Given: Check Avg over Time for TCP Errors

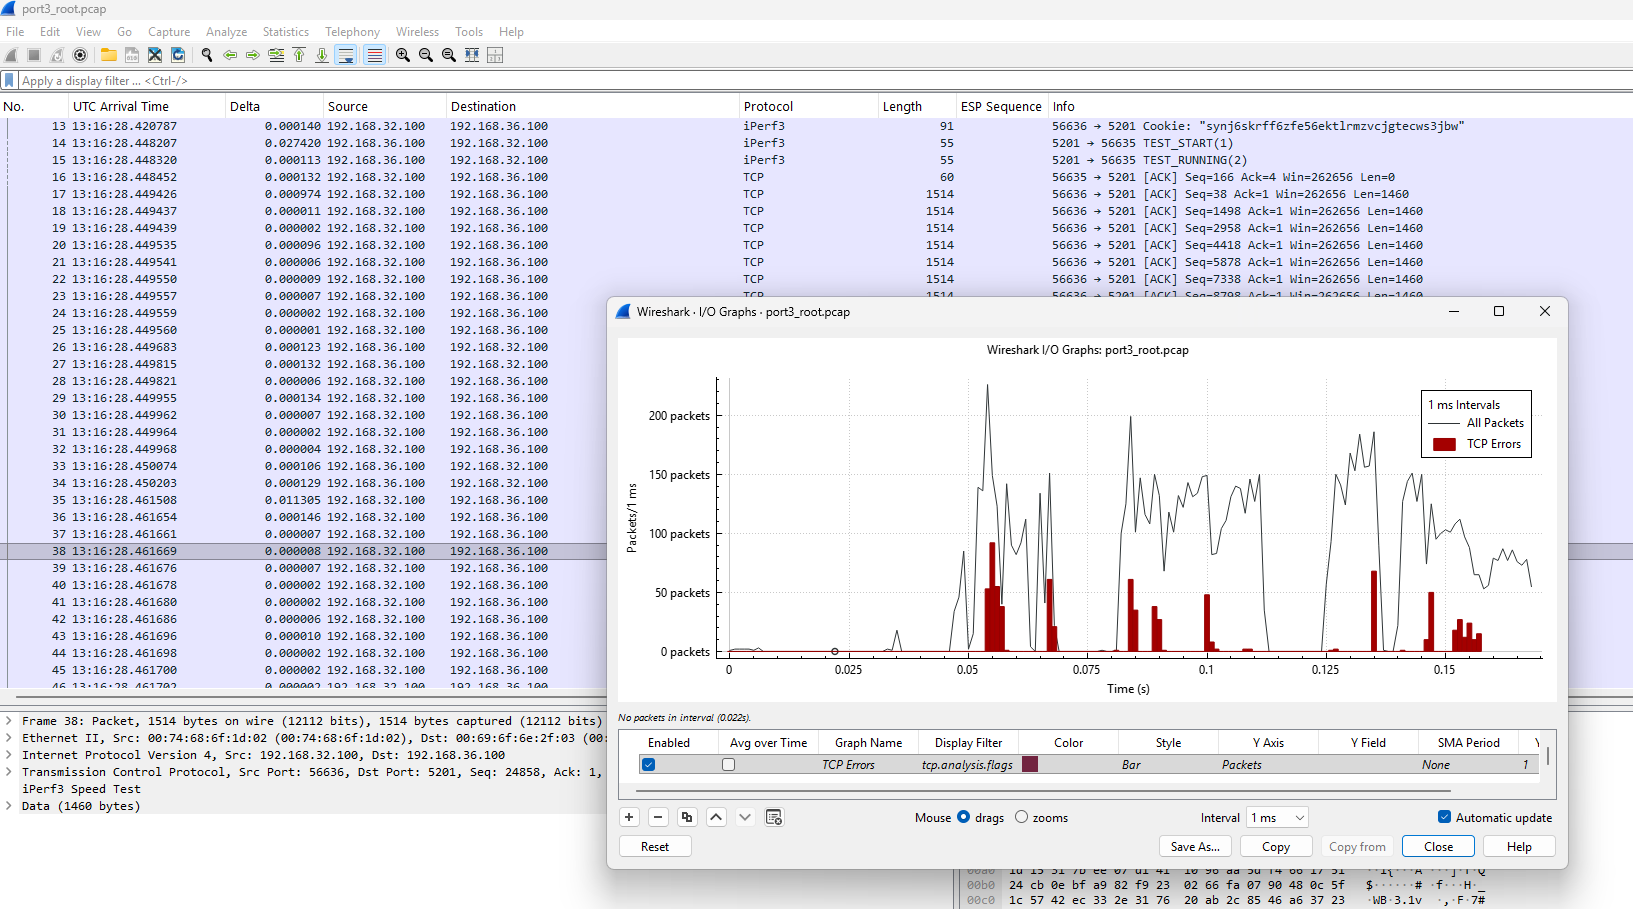Looking at the screenshot, I should (x=729, y=765).
